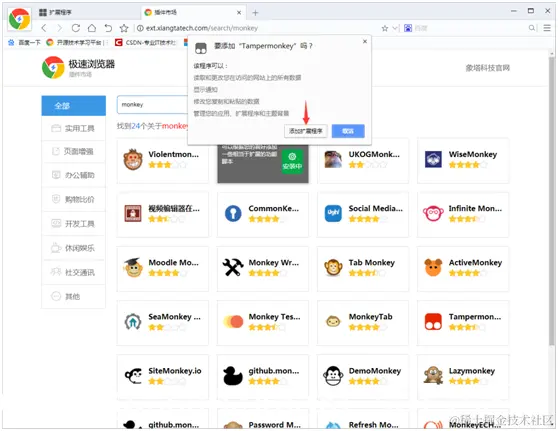Click page vertical scrollbar
558x431 pixels.
pos(552,201)
